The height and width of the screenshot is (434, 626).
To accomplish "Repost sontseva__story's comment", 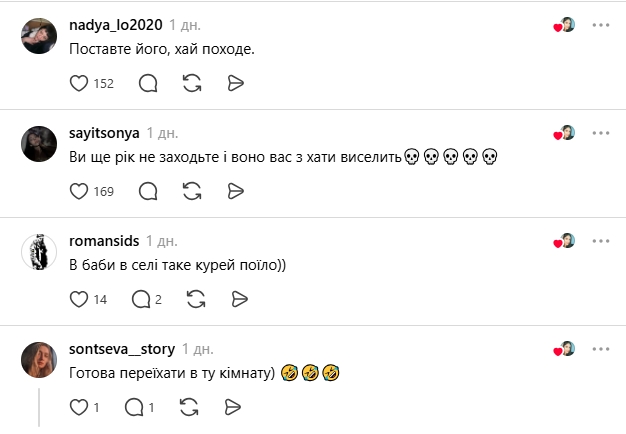I will pos(189,407).
